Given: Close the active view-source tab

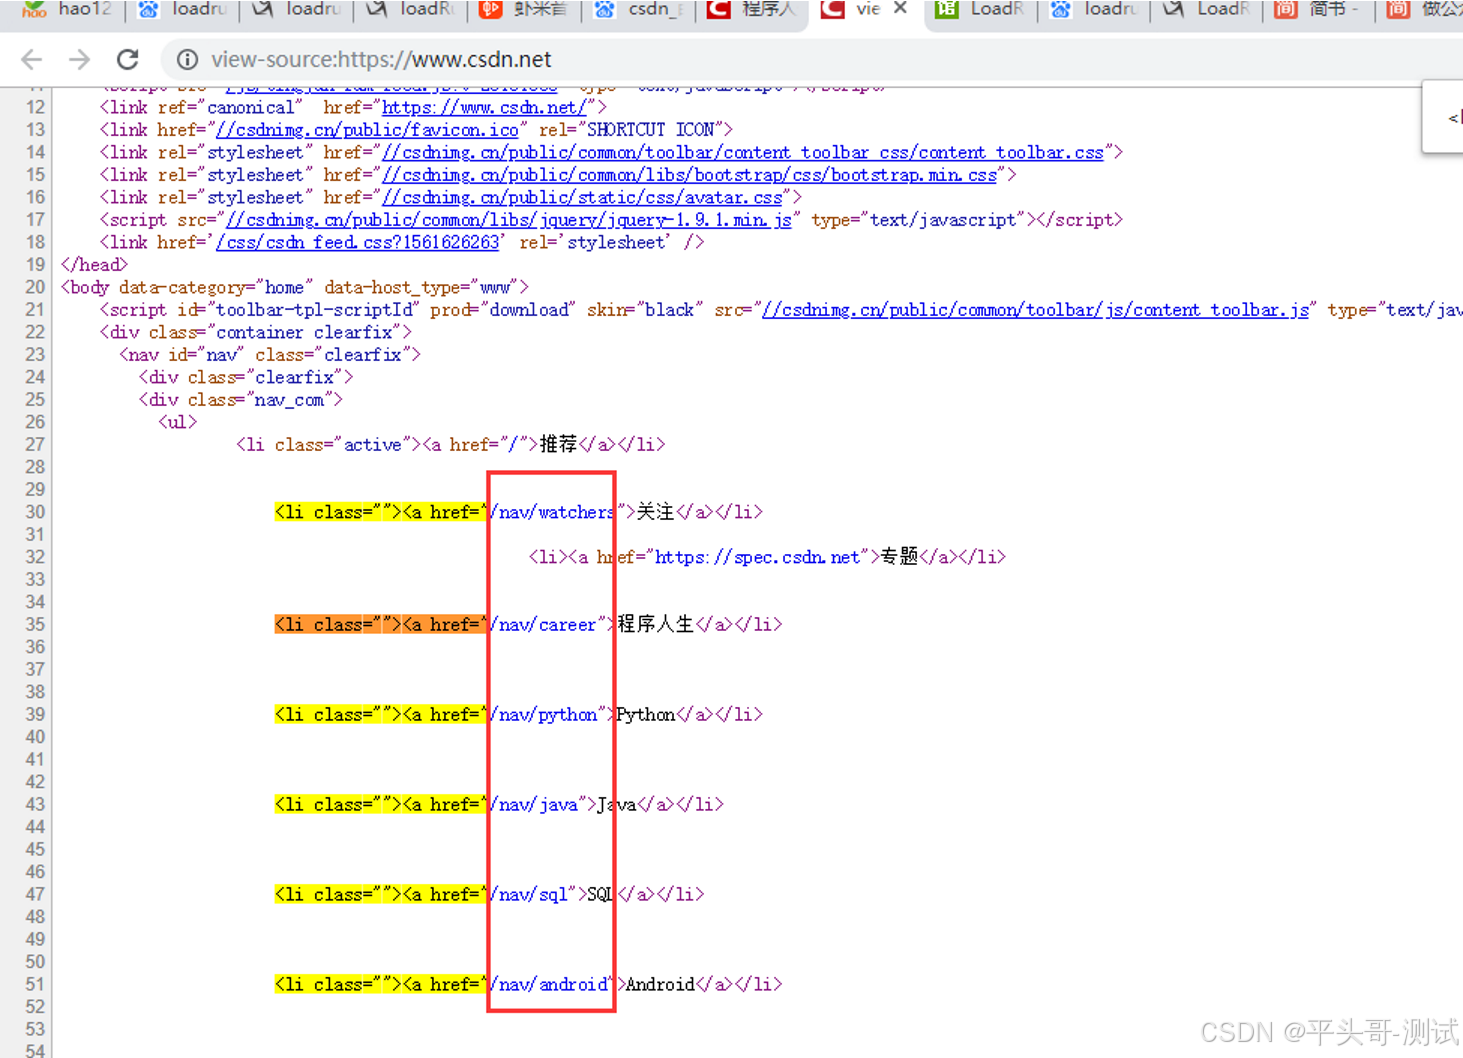Looking at the screenshot, I should (x=900, y=9).
